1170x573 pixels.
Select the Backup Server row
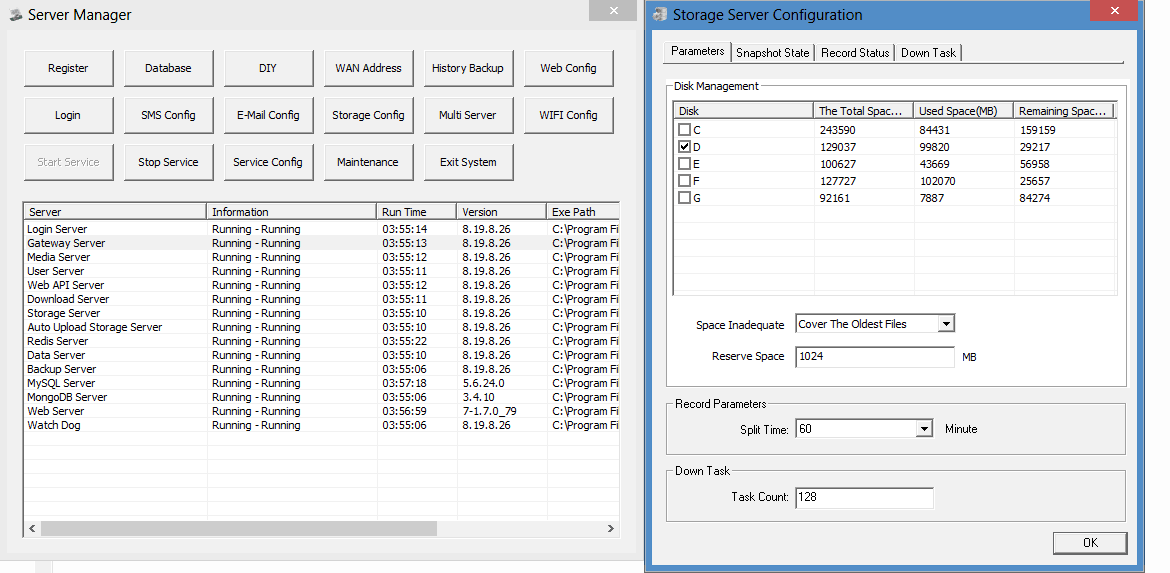(x=322, y=369)
